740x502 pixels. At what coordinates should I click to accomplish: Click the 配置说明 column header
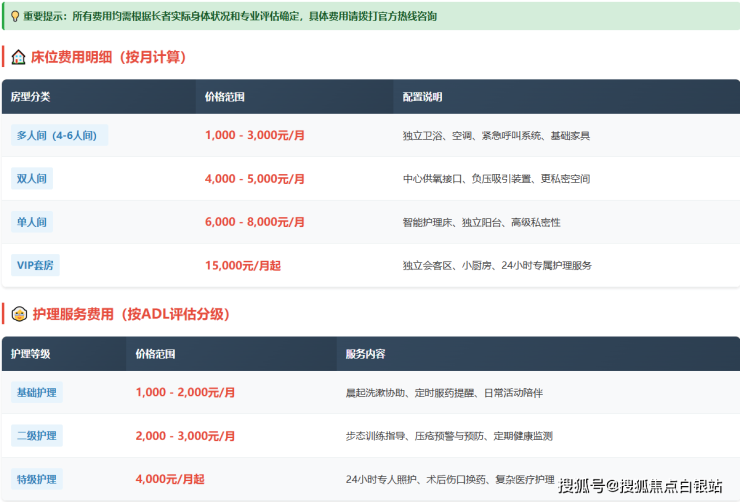pyautogui.click(x=422, y=97)
